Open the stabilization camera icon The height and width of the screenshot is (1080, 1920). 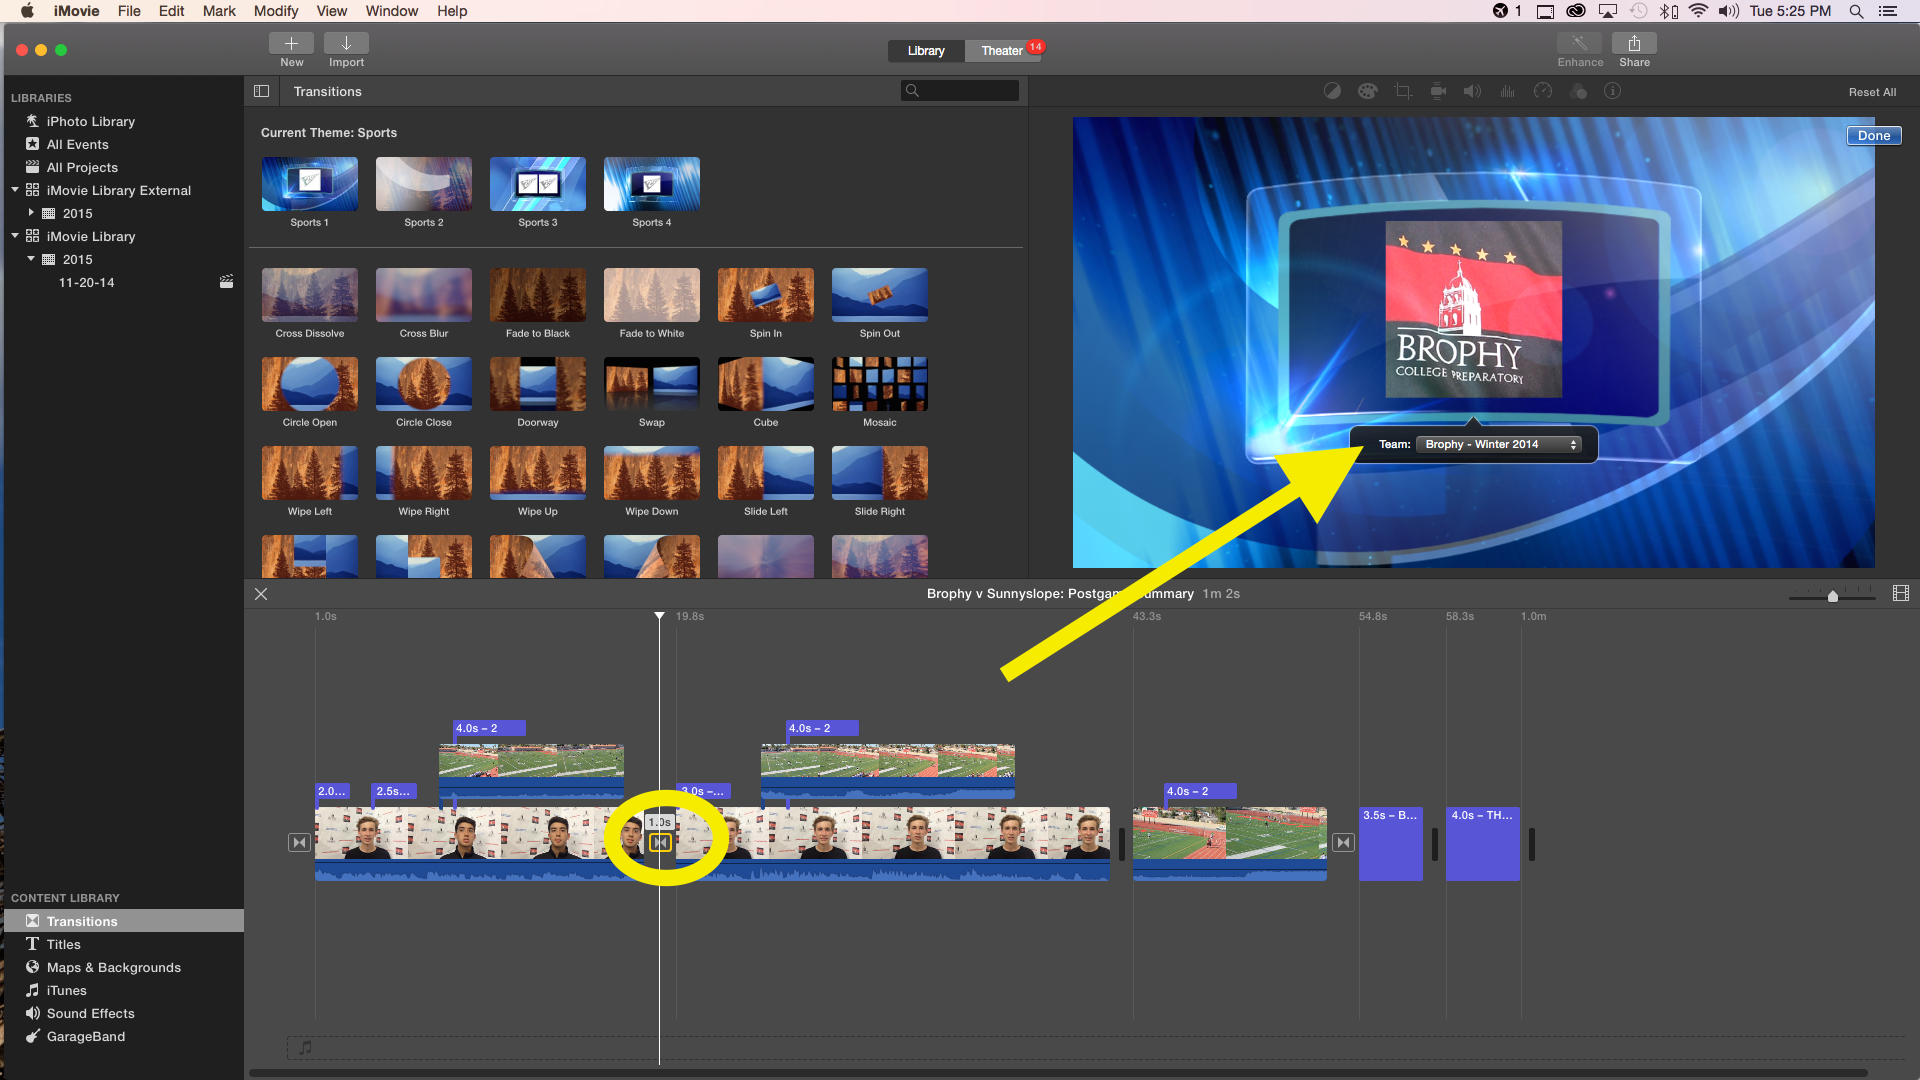(1438, 91)
